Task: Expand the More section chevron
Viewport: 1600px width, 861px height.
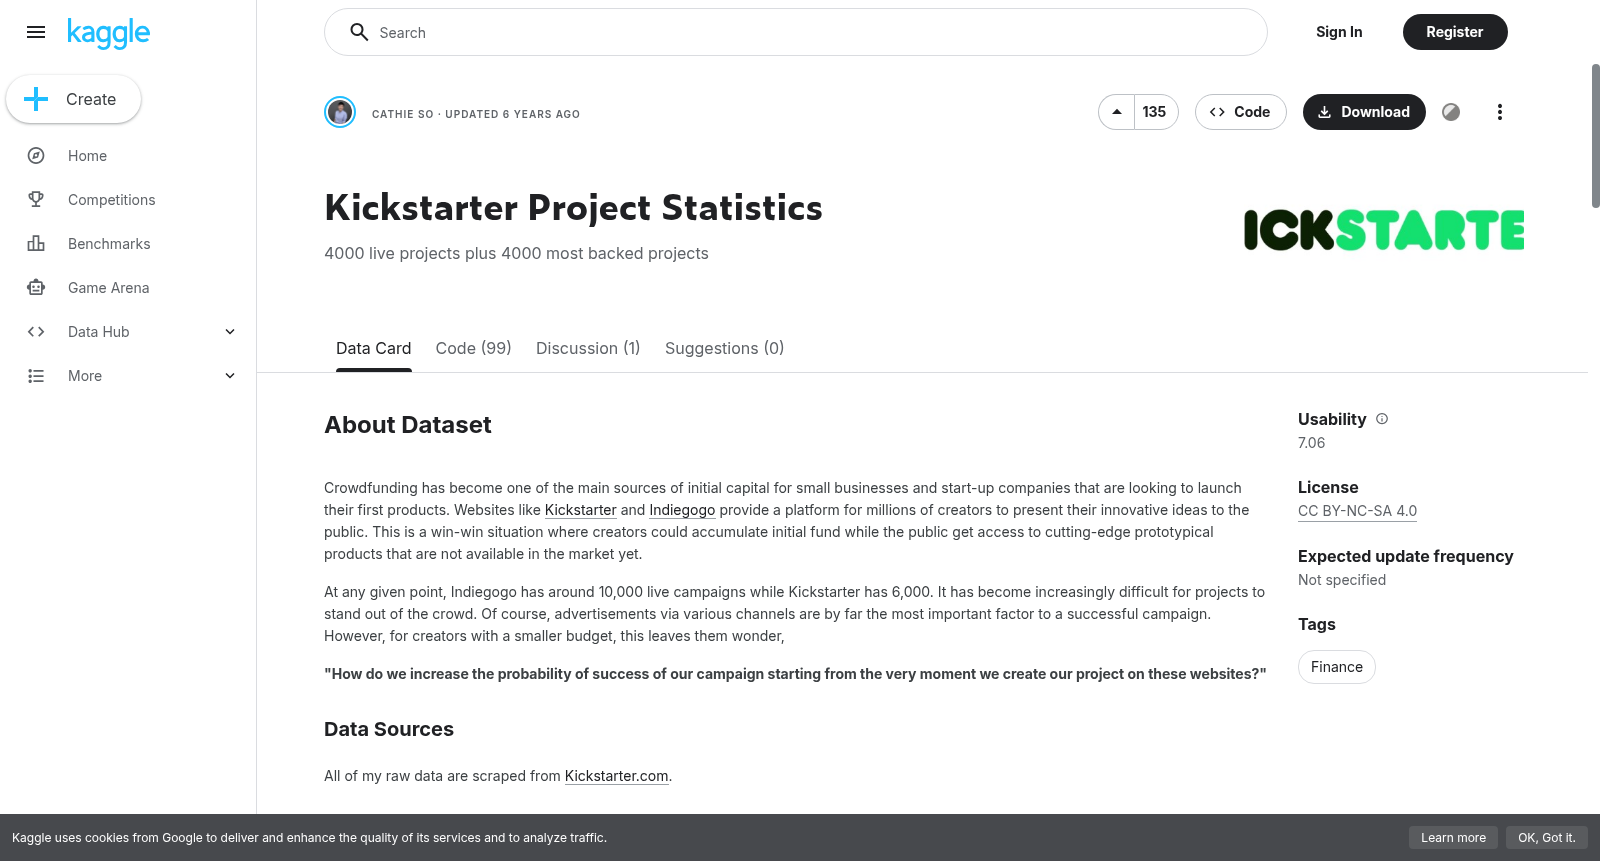Action: pyautogui.click(x=230, y=376)
